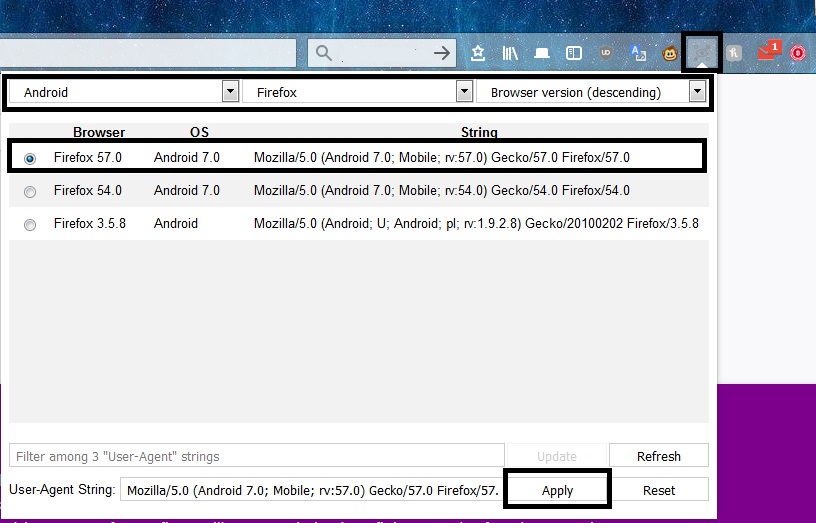Click the 'Firefox 57.0' browser name
The image size is (816, 523).
click(87, 157)
